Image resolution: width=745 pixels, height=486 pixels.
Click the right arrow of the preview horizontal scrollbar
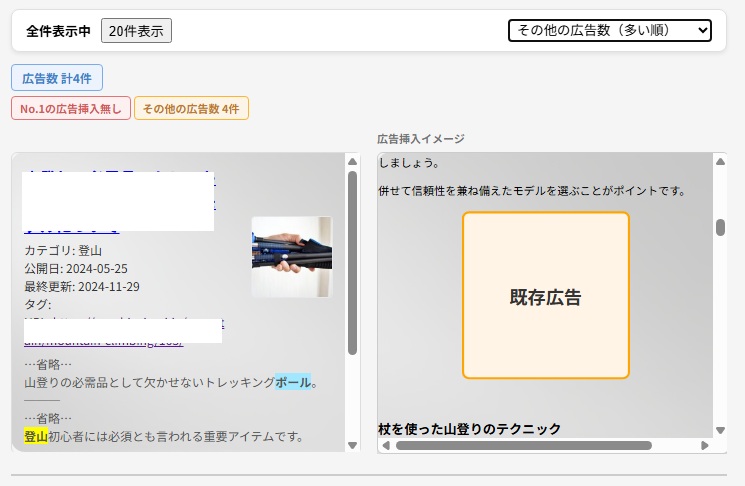click(705, 446)
